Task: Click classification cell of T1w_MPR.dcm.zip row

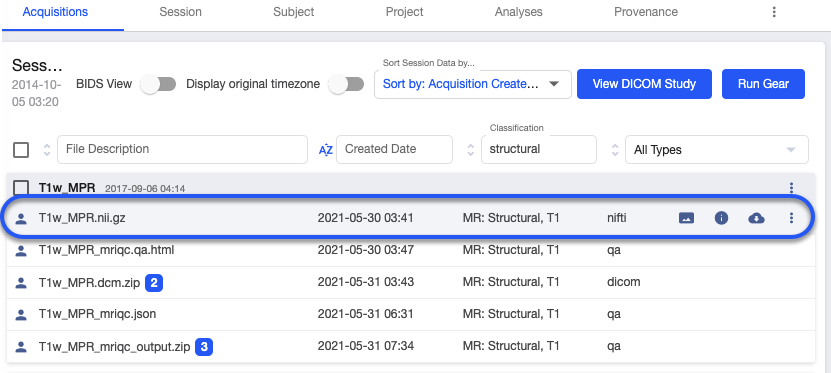Action: pyautogui.click(x=511, y=282)
